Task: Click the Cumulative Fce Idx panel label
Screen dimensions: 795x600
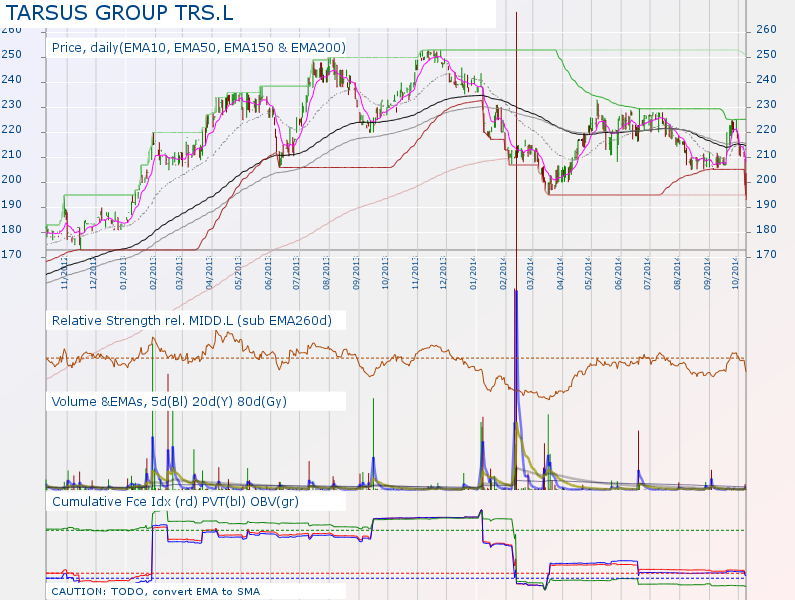Action: pos(175,500)
